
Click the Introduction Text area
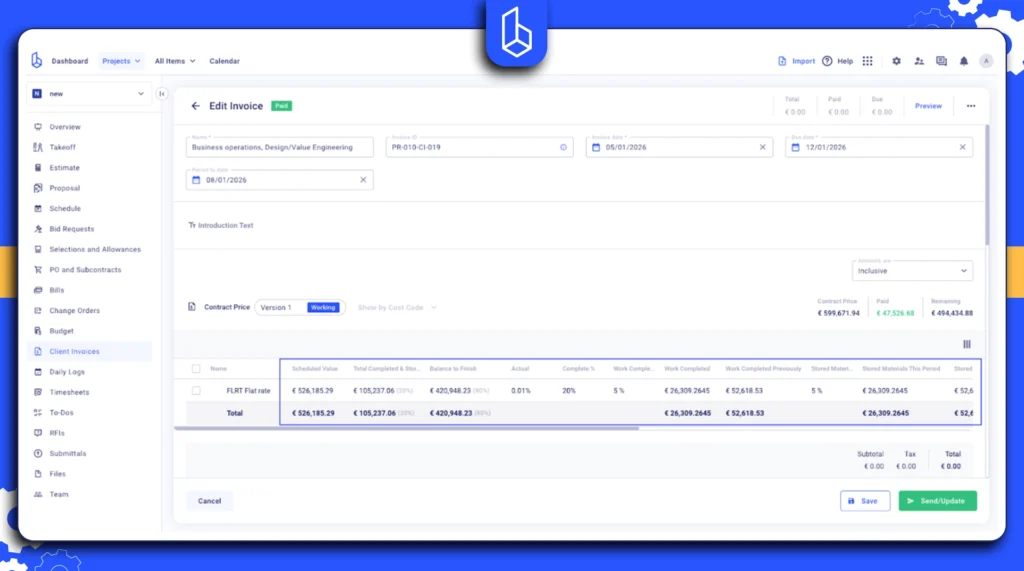tap(221, 225)
